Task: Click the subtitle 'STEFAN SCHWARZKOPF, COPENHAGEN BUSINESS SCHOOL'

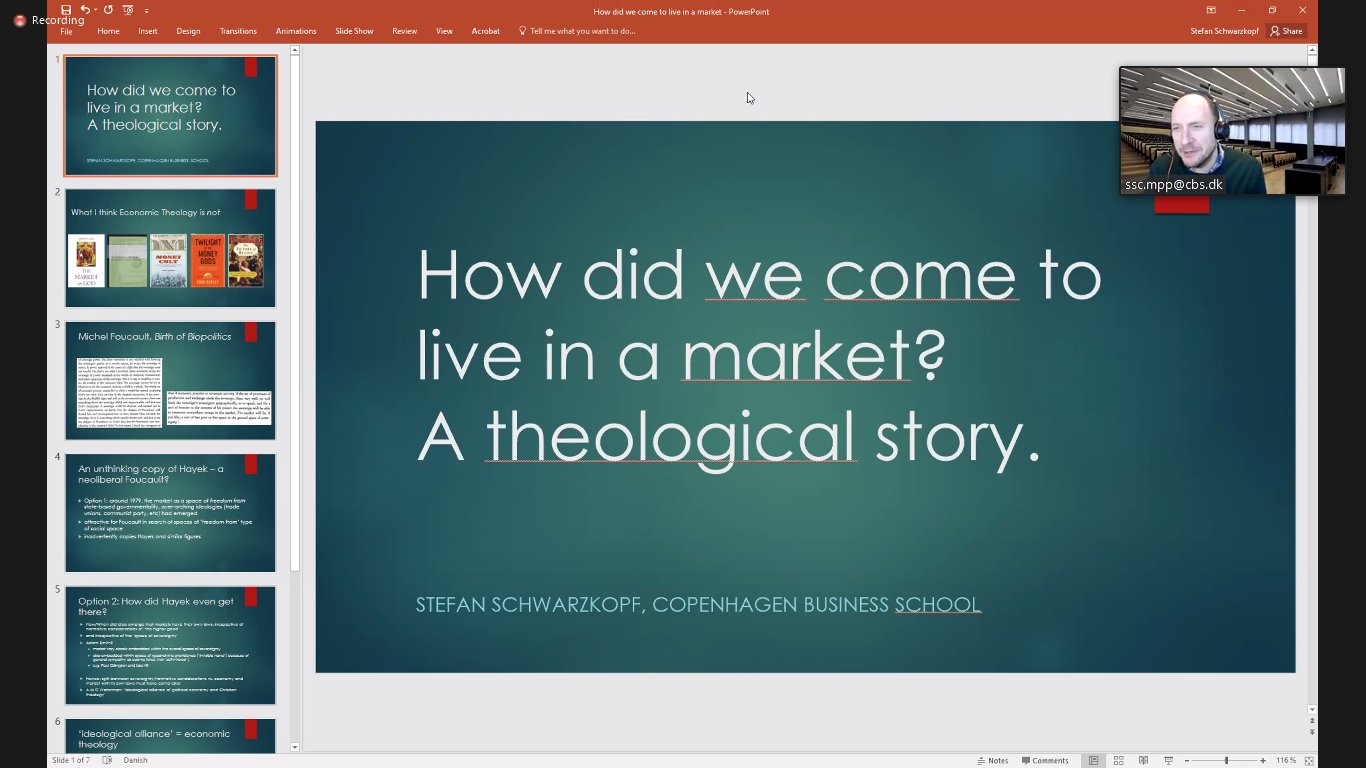Action: [698, 605]
